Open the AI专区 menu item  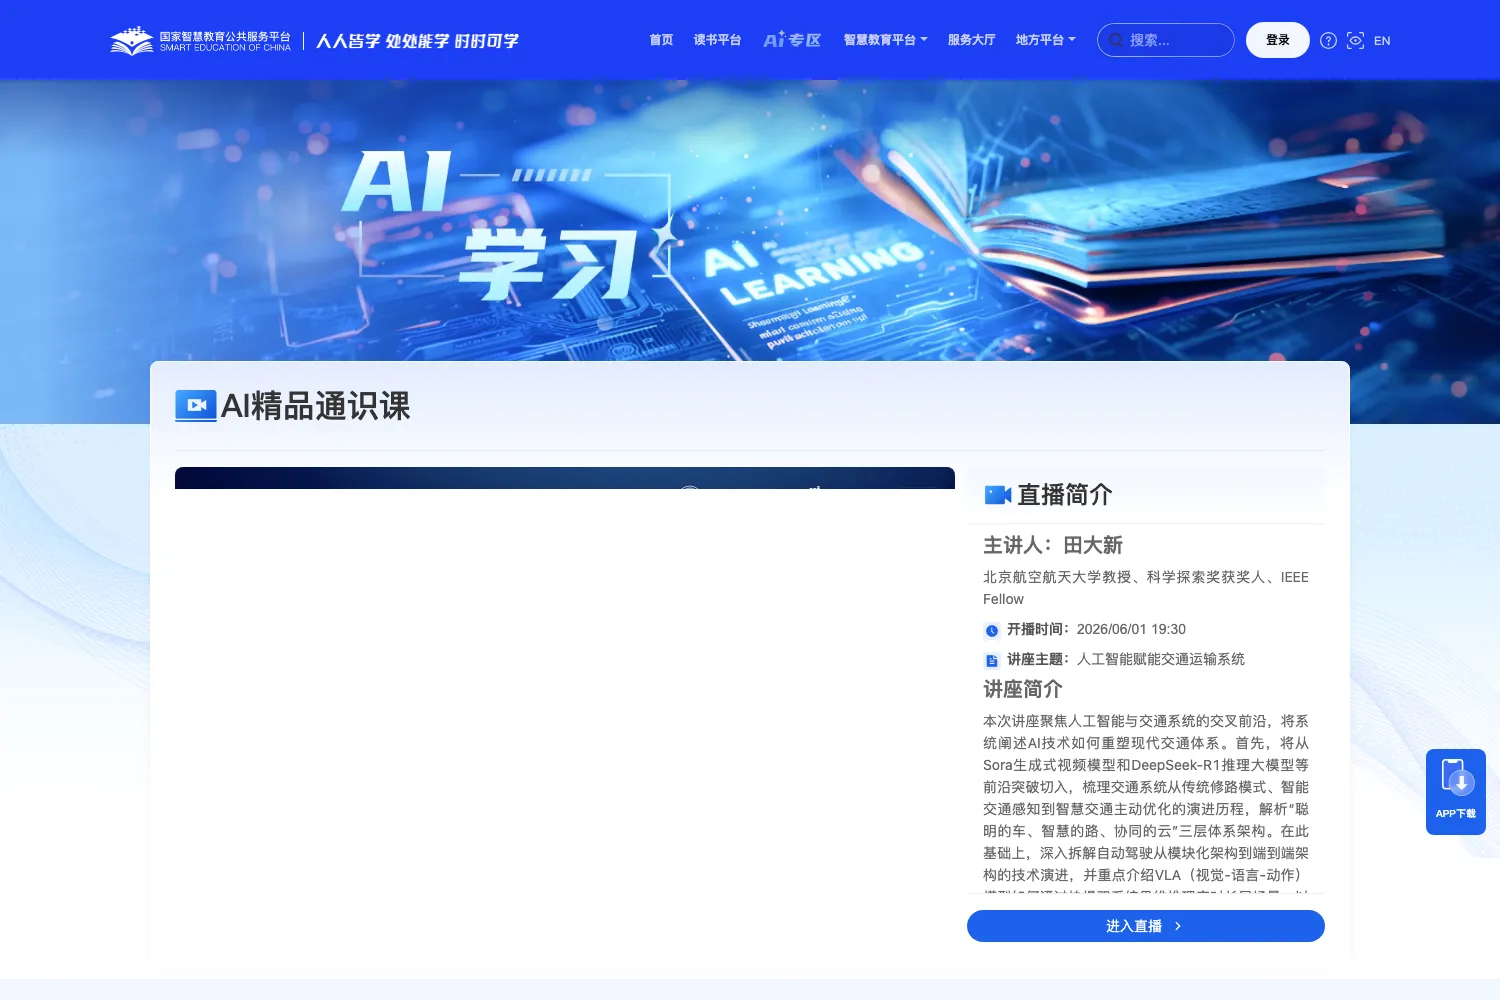pyautogui.click(x=792, y=40)
